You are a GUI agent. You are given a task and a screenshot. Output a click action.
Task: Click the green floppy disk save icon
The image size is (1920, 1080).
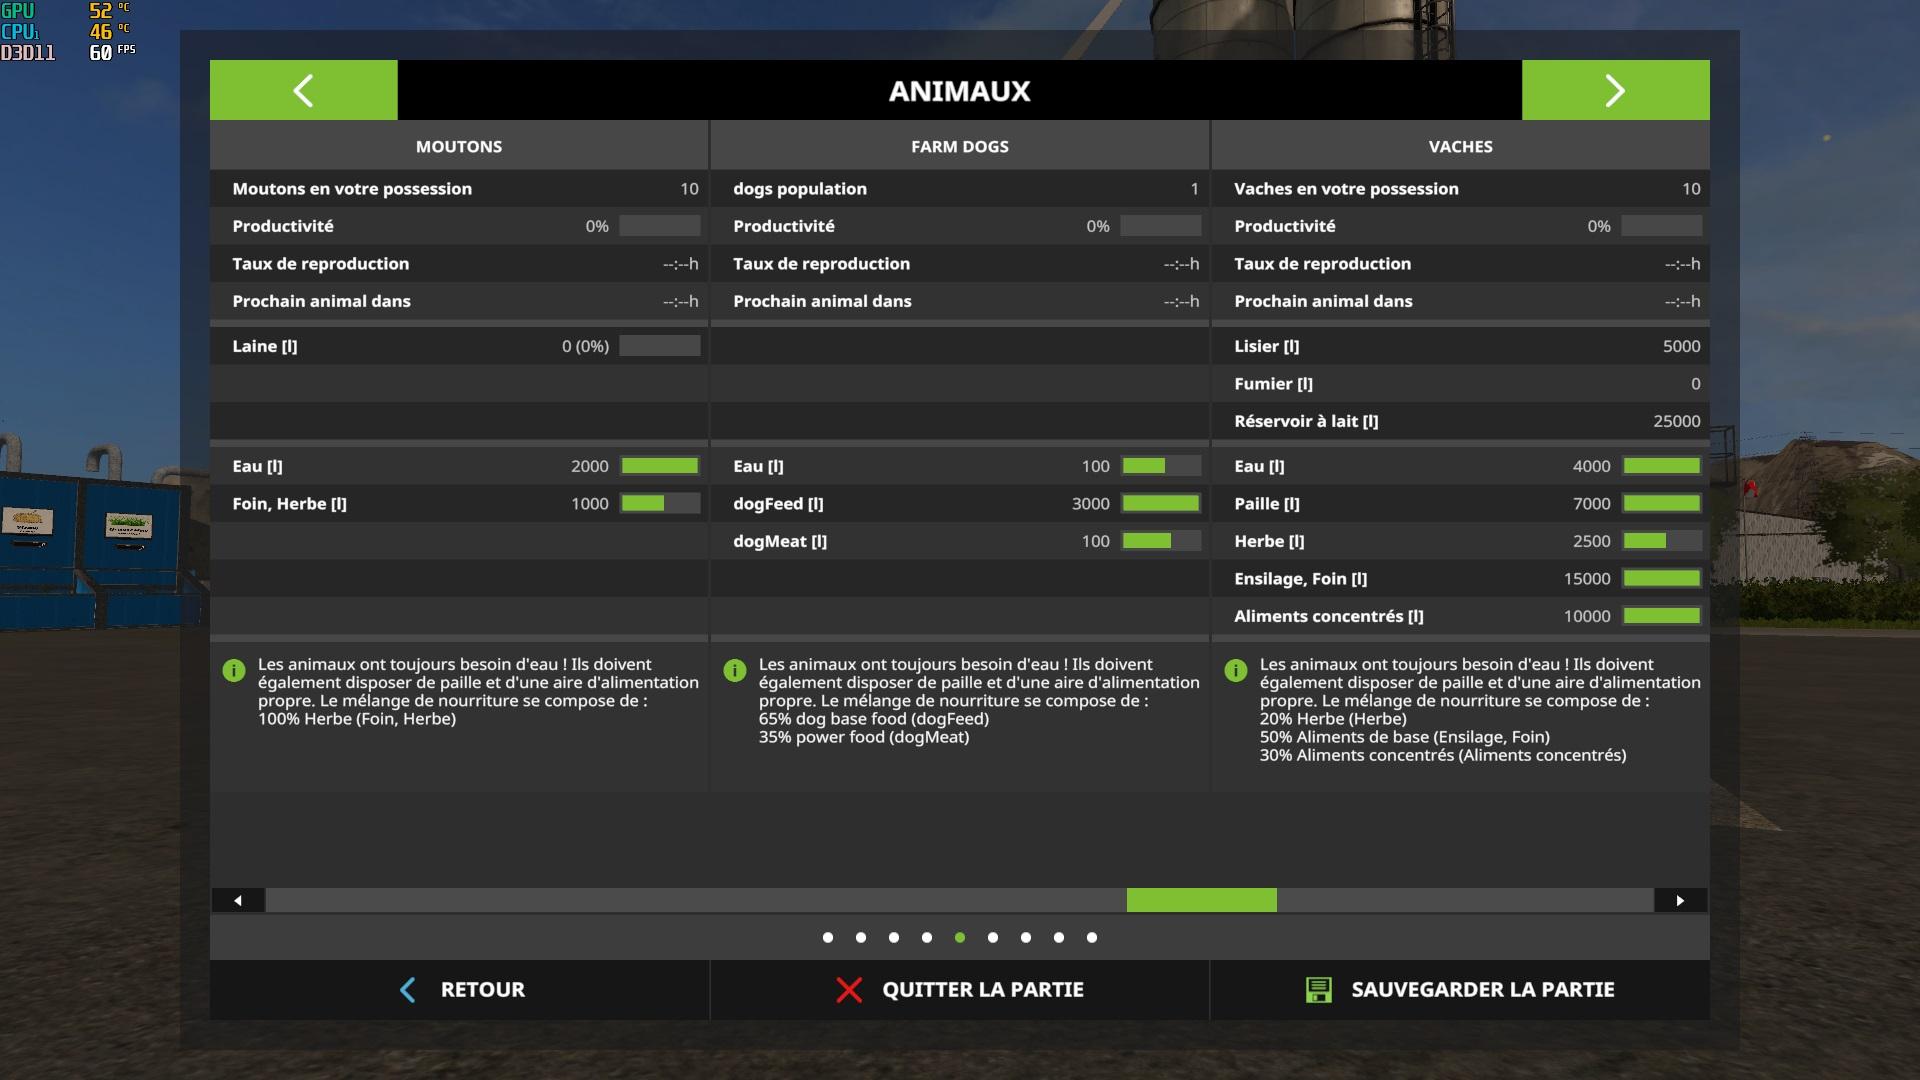(x=1318, y=990)
